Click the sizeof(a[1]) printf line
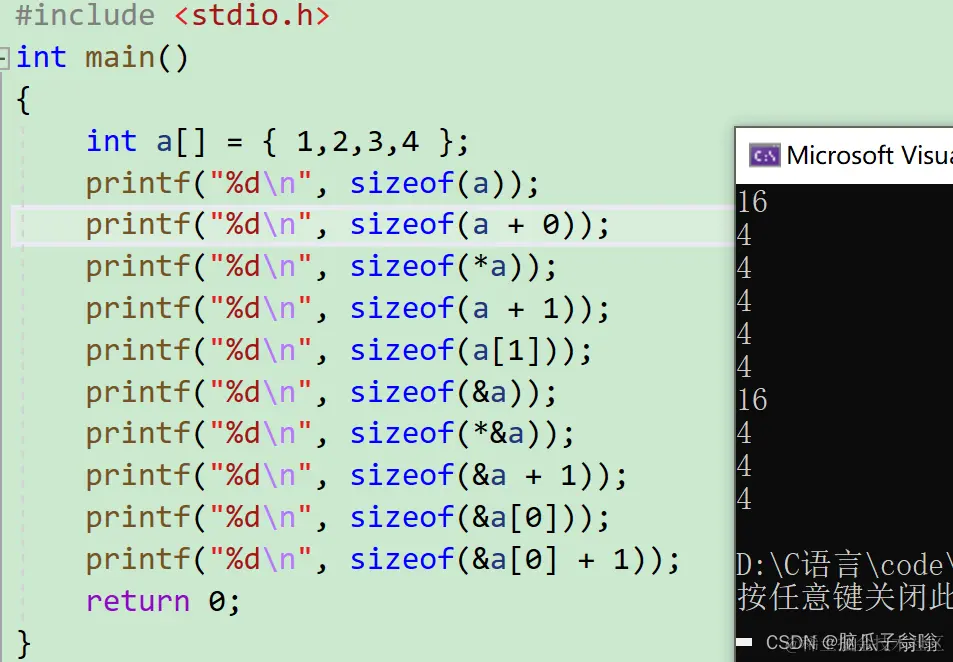The height and width of the screenshot is (662, 953). (x=338, y=351)
